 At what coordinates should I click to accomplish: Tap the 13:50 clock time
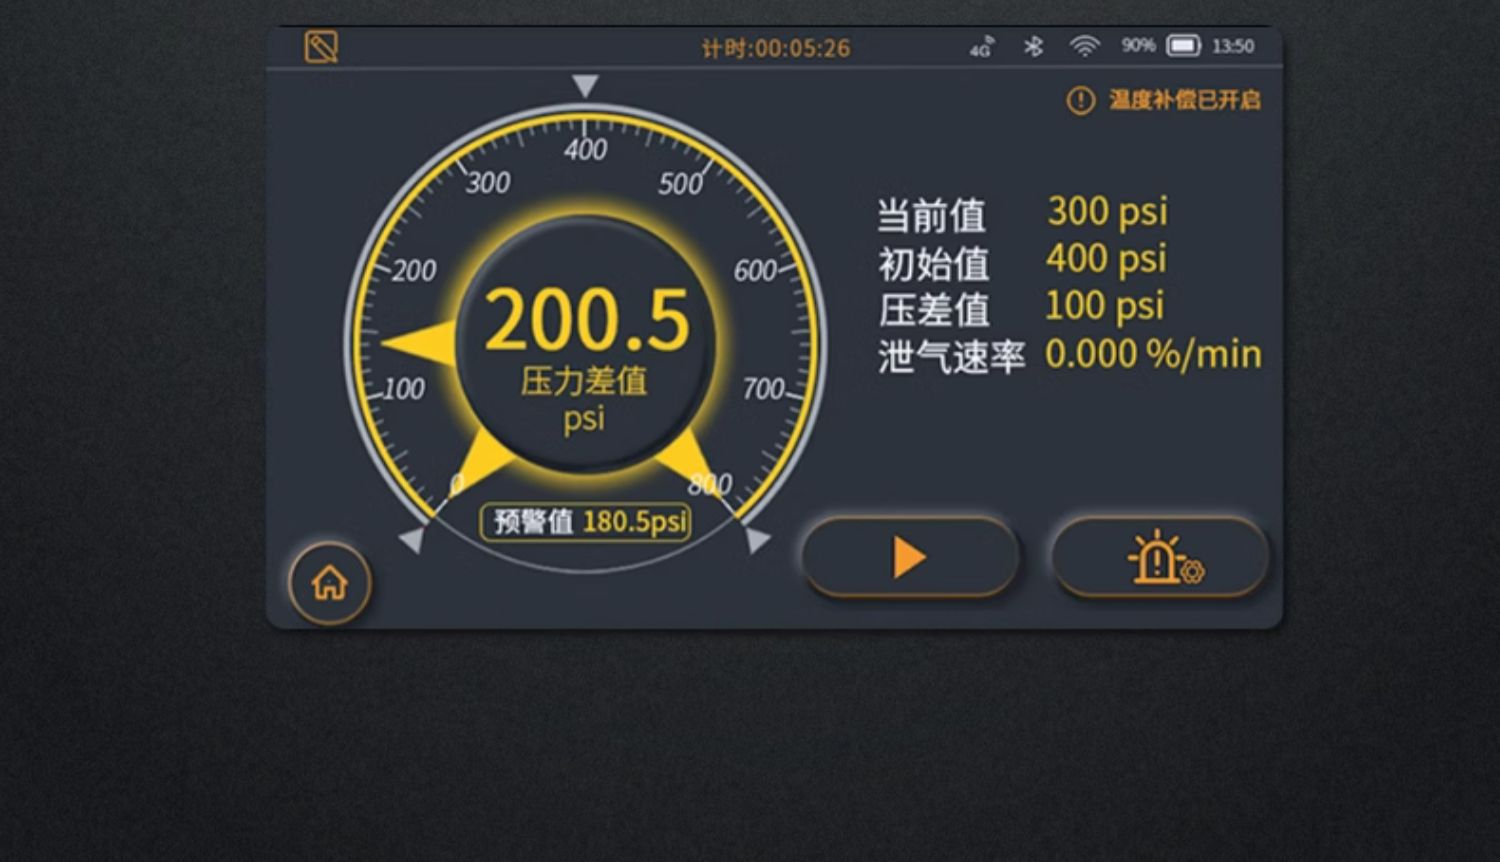point(1233,46)
